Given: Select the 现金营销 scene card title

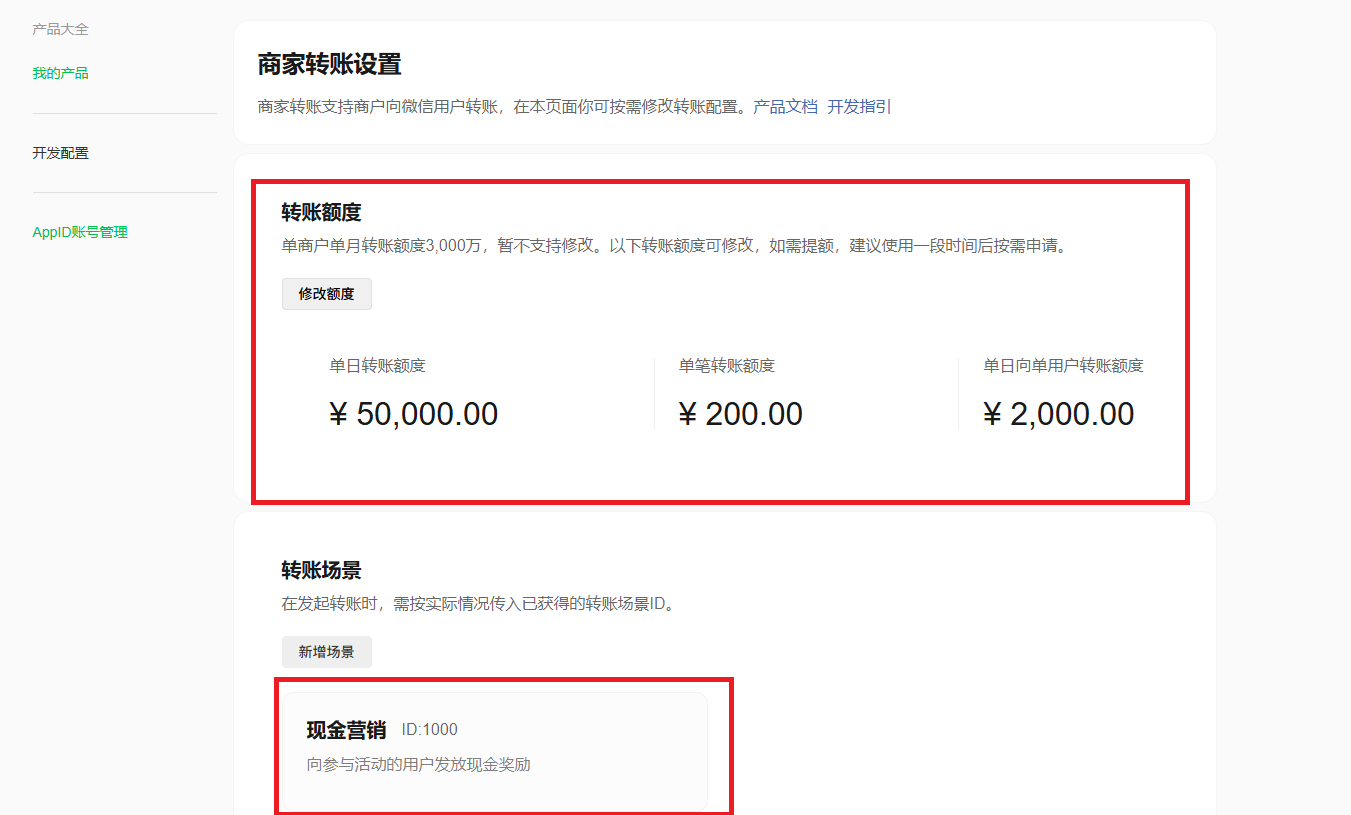Looking at the screenshot, I should (x=346, y=730).
